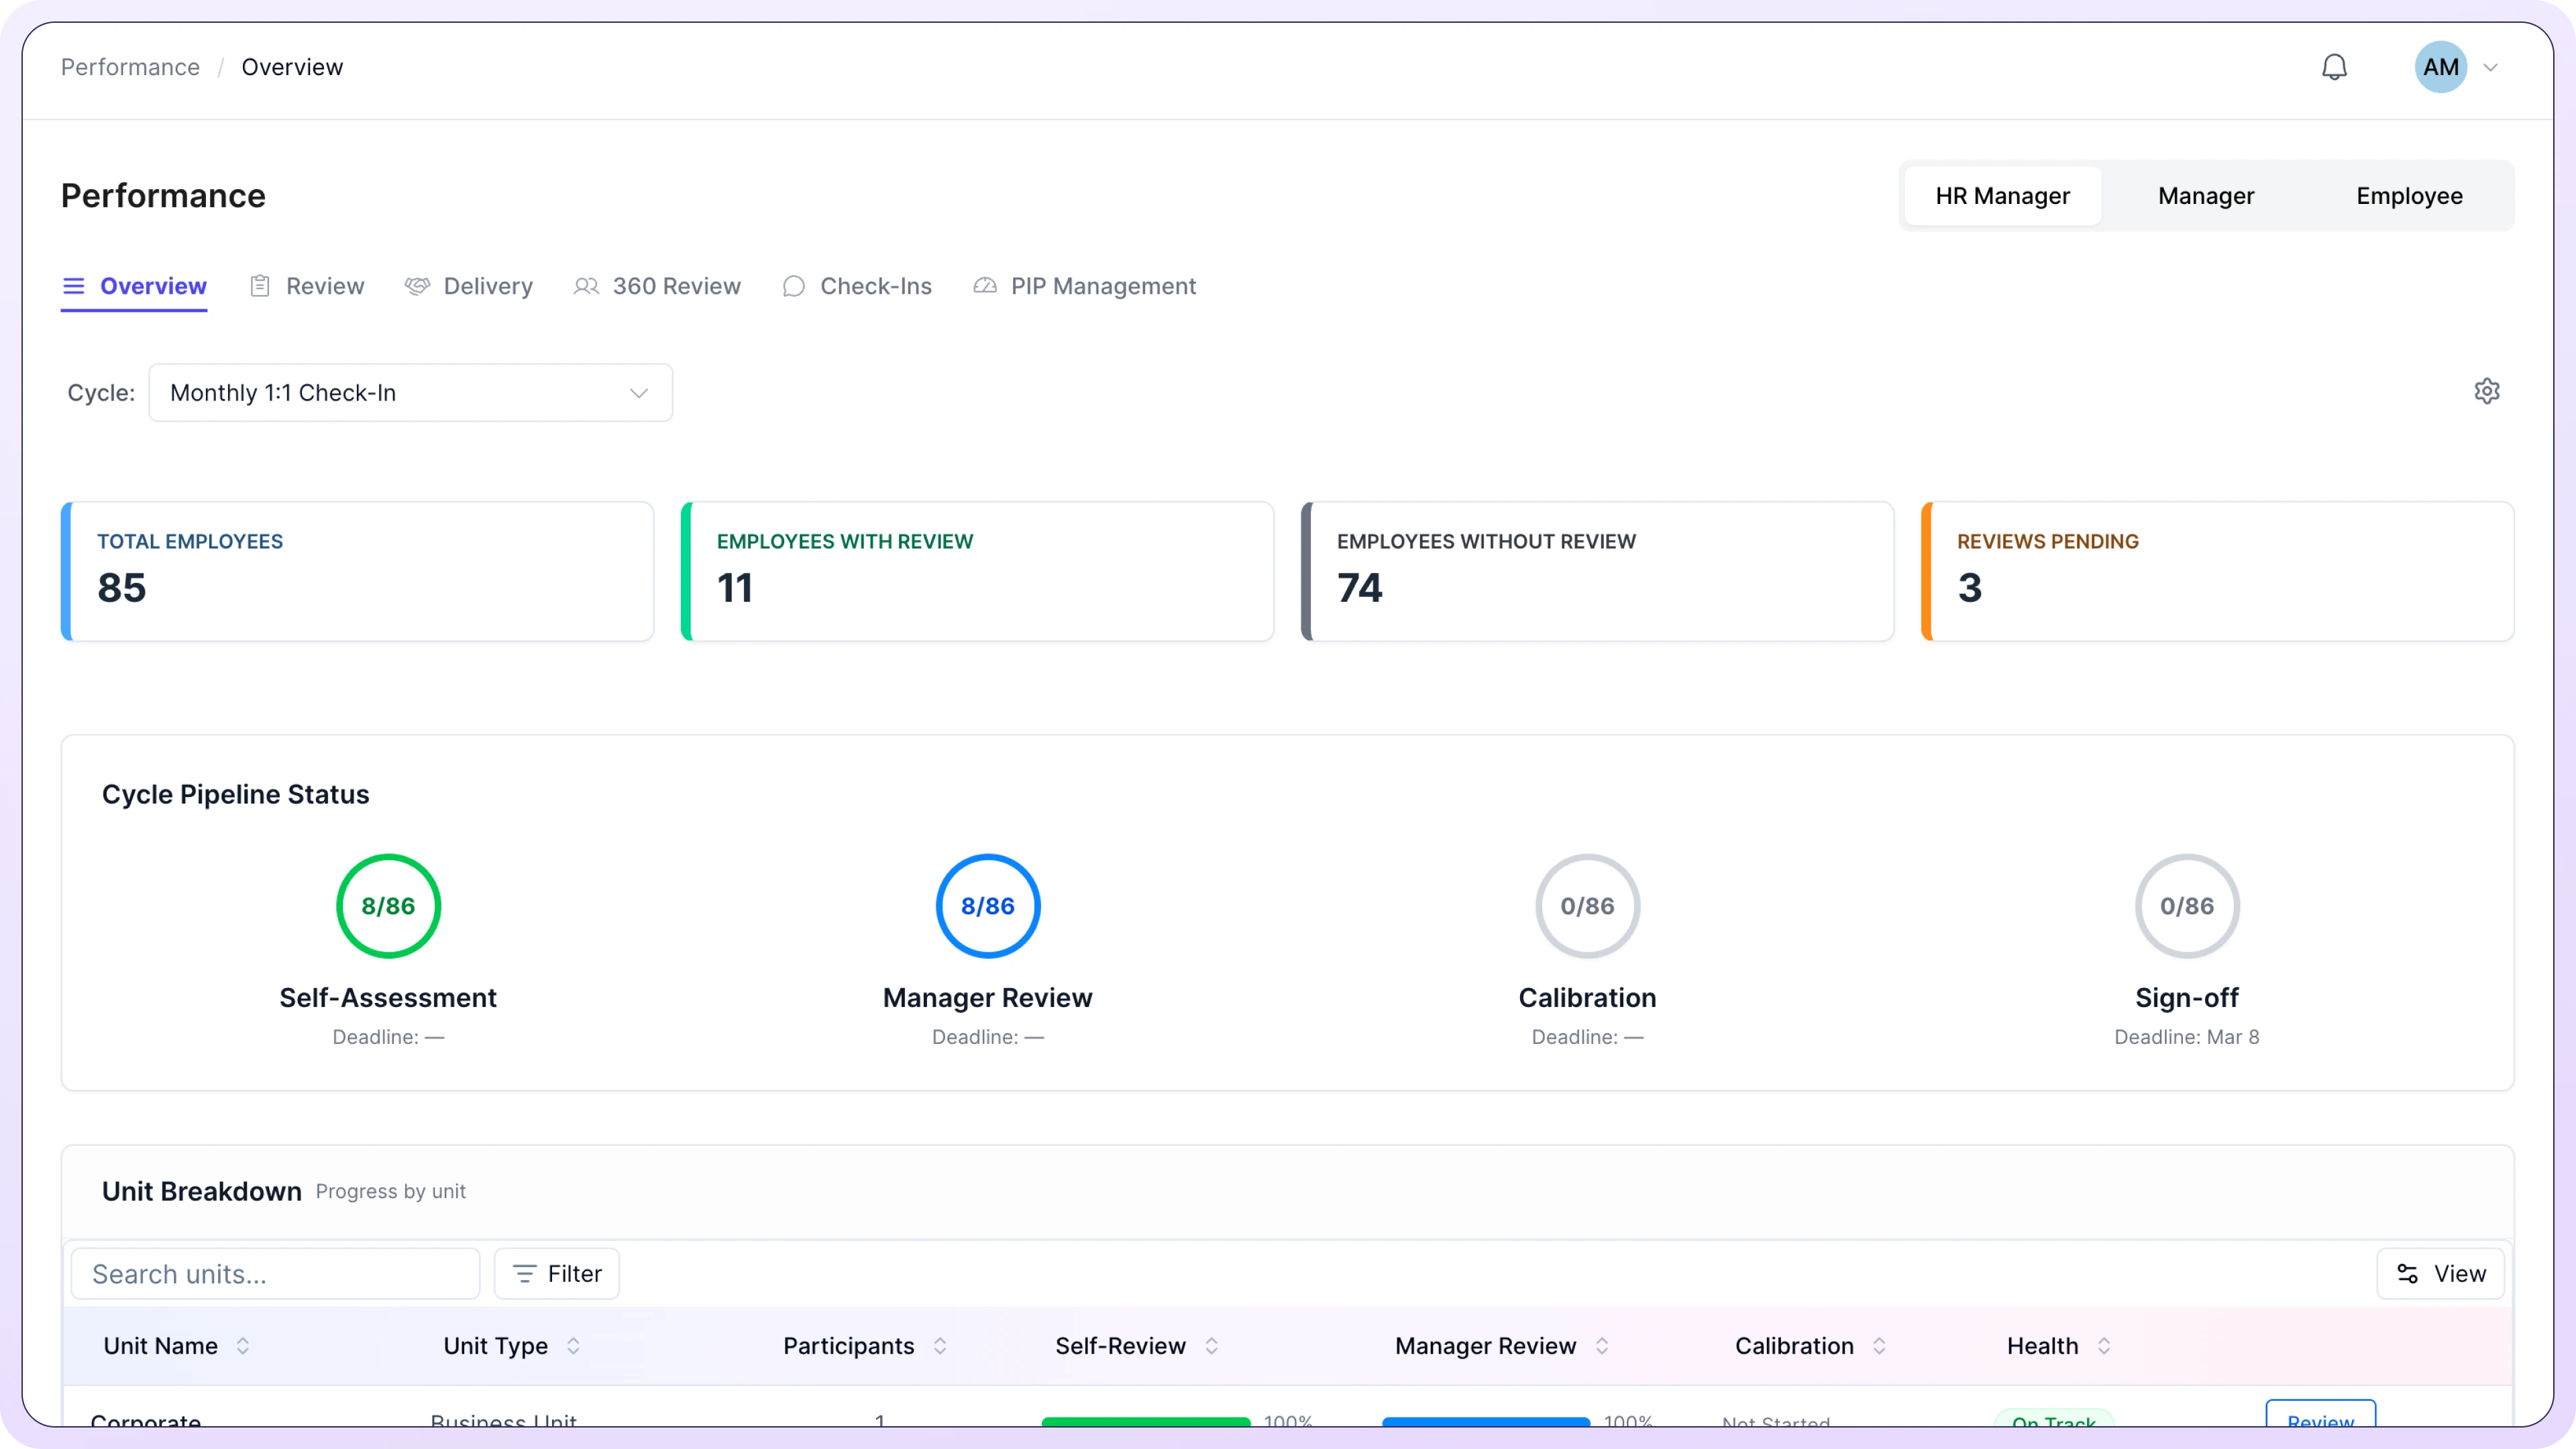Image resolution: width=2576 pixels, height=1449 pixels.
Task: Open the cycle settings gear icon
Action: click(x=2486, y=391)
